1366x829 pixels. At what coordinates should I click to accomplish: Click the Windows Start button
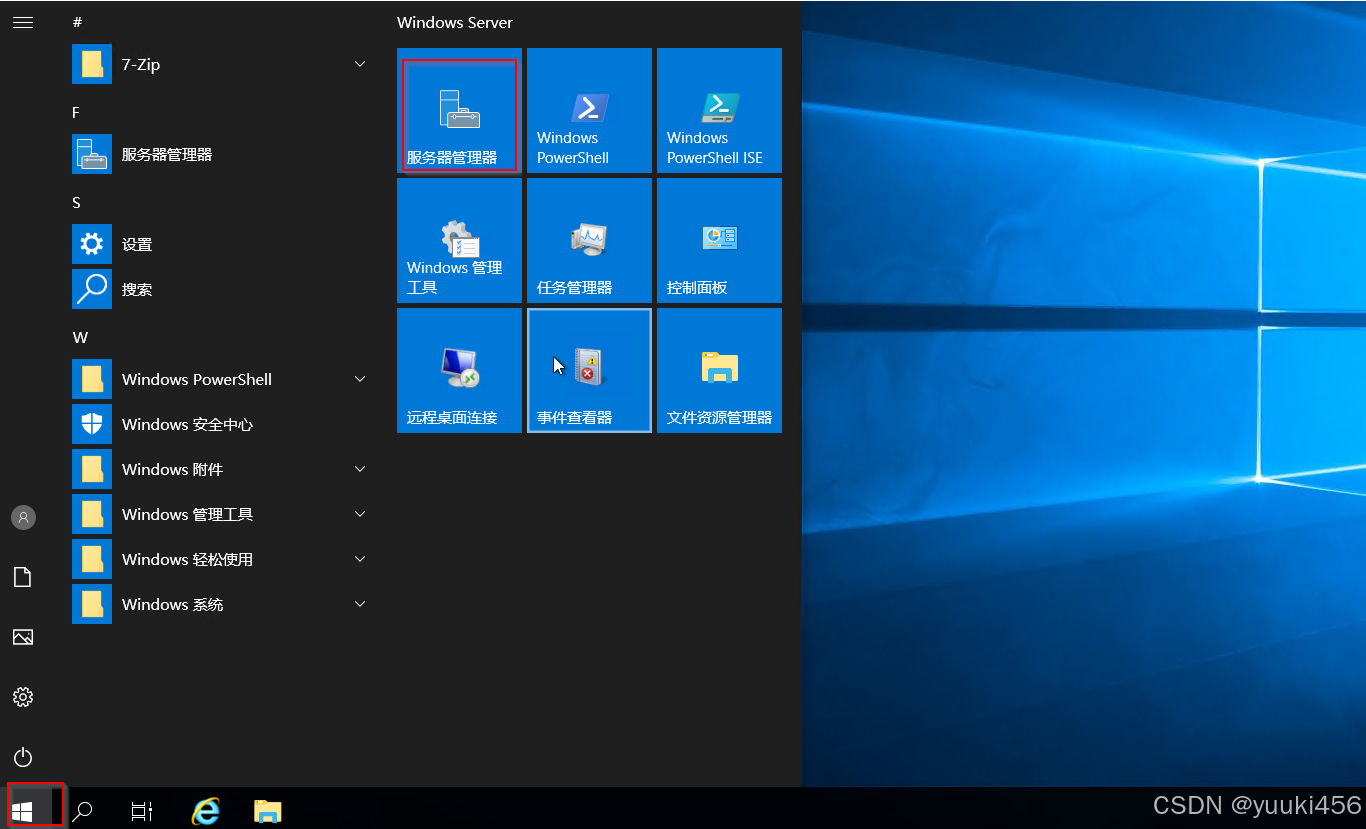(x=23, y=810)
